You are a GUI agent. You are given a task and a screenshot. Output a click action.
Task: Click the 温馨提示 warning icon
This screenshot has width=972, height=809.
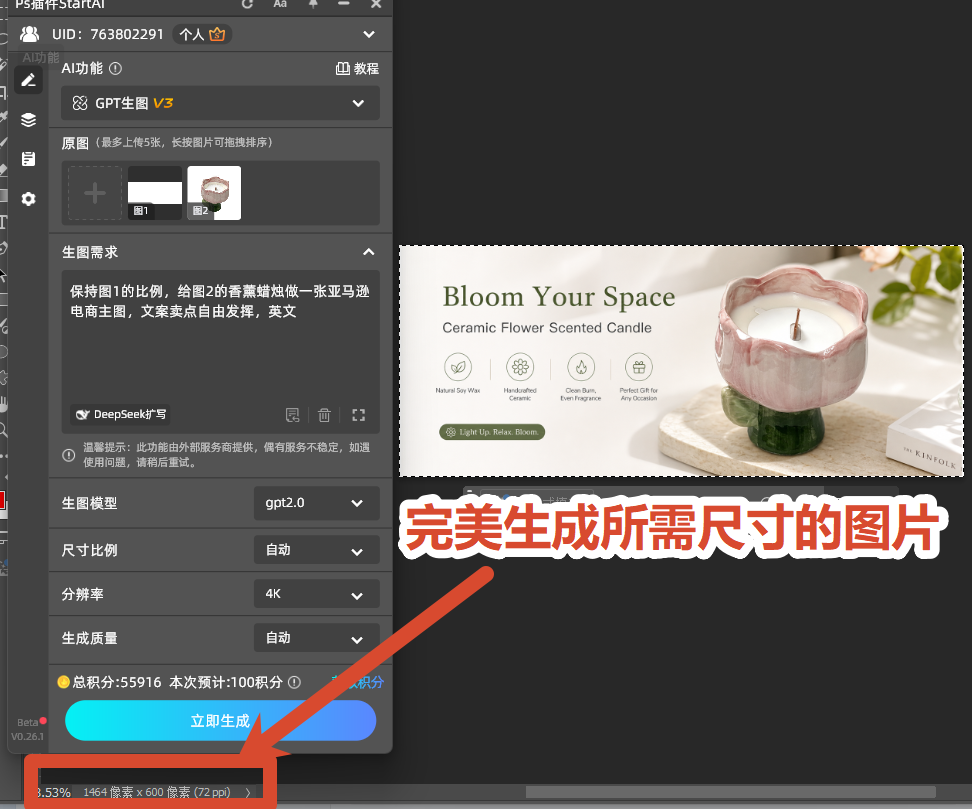click(69, 455)
